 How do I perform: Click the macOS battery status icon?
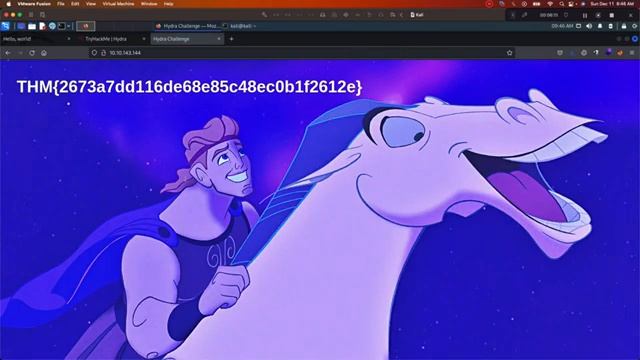tap(537, 4)
